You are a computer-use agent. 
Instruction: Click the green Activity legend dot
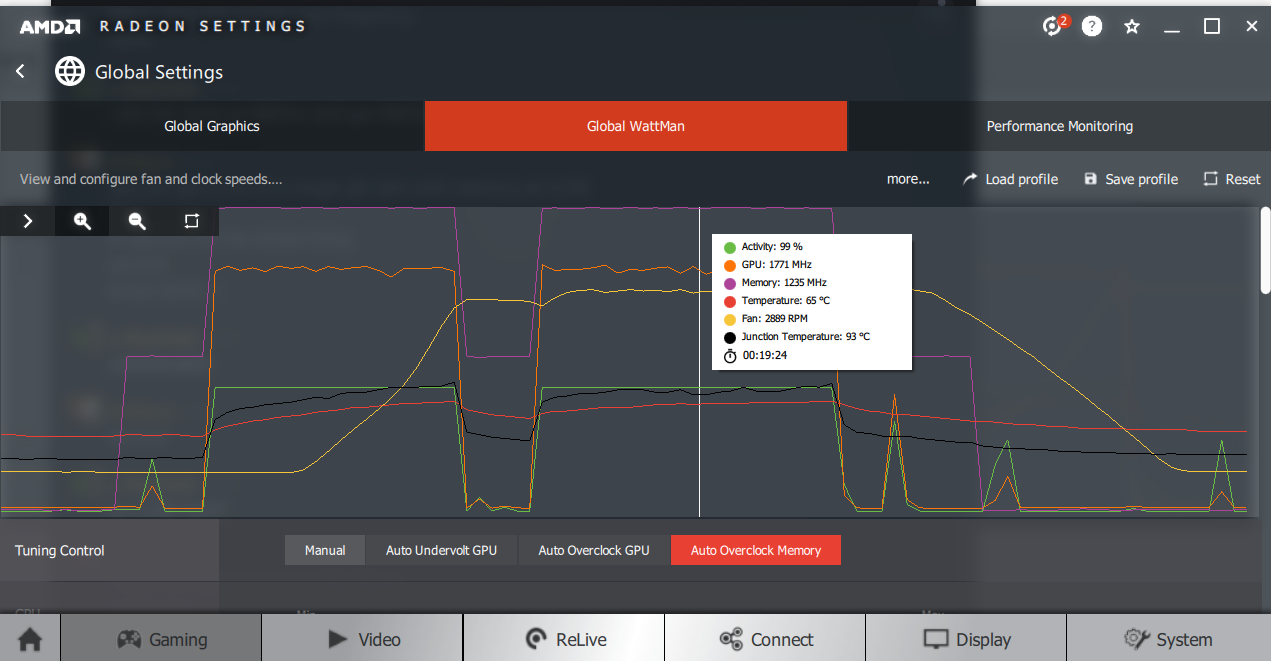(x=730, y=247)
